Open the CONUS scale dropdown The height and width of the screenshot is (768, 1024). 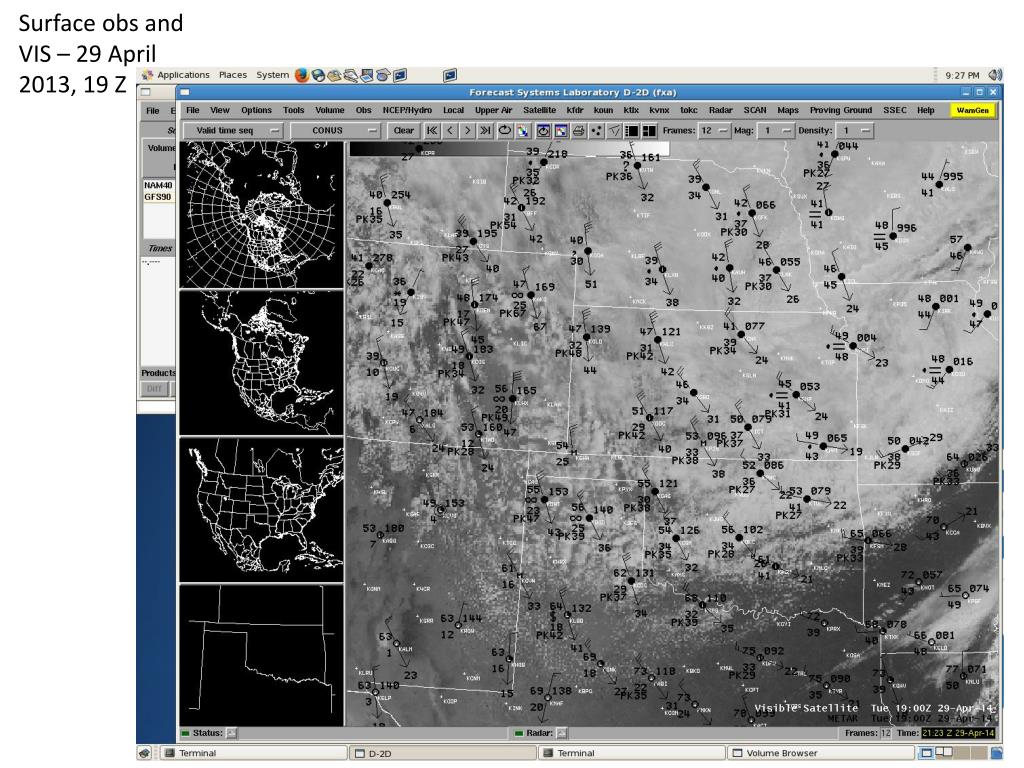(x=336, y=131)
